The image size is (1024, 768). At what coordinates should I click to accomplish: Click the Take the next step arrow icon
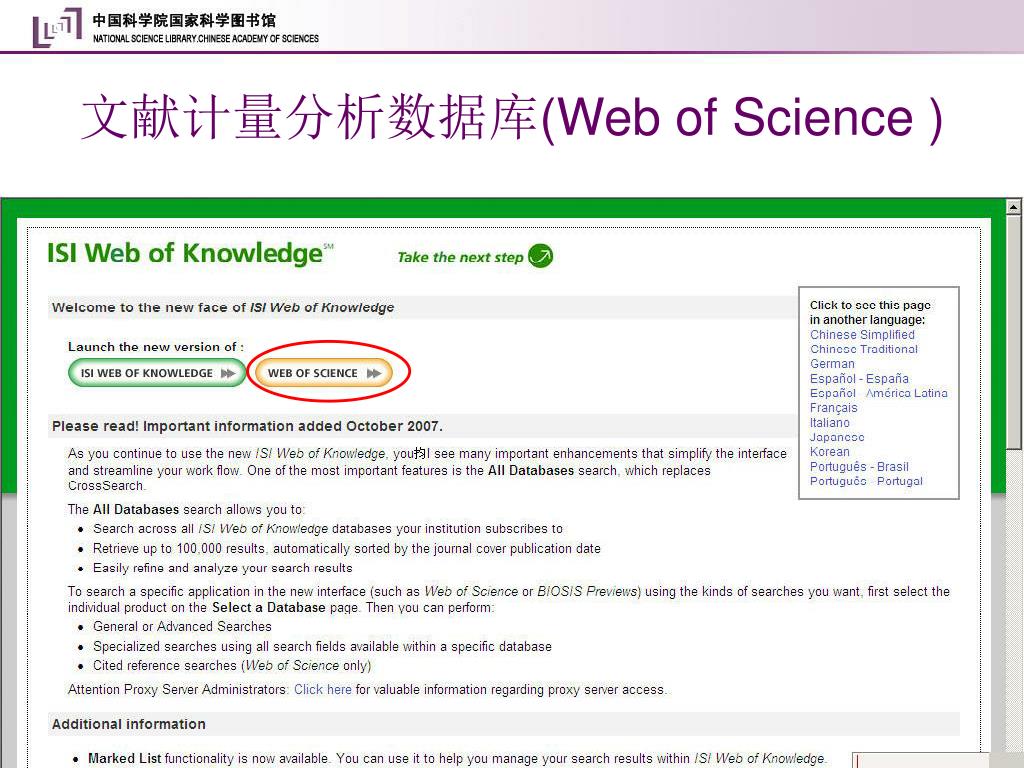[540, 256]
